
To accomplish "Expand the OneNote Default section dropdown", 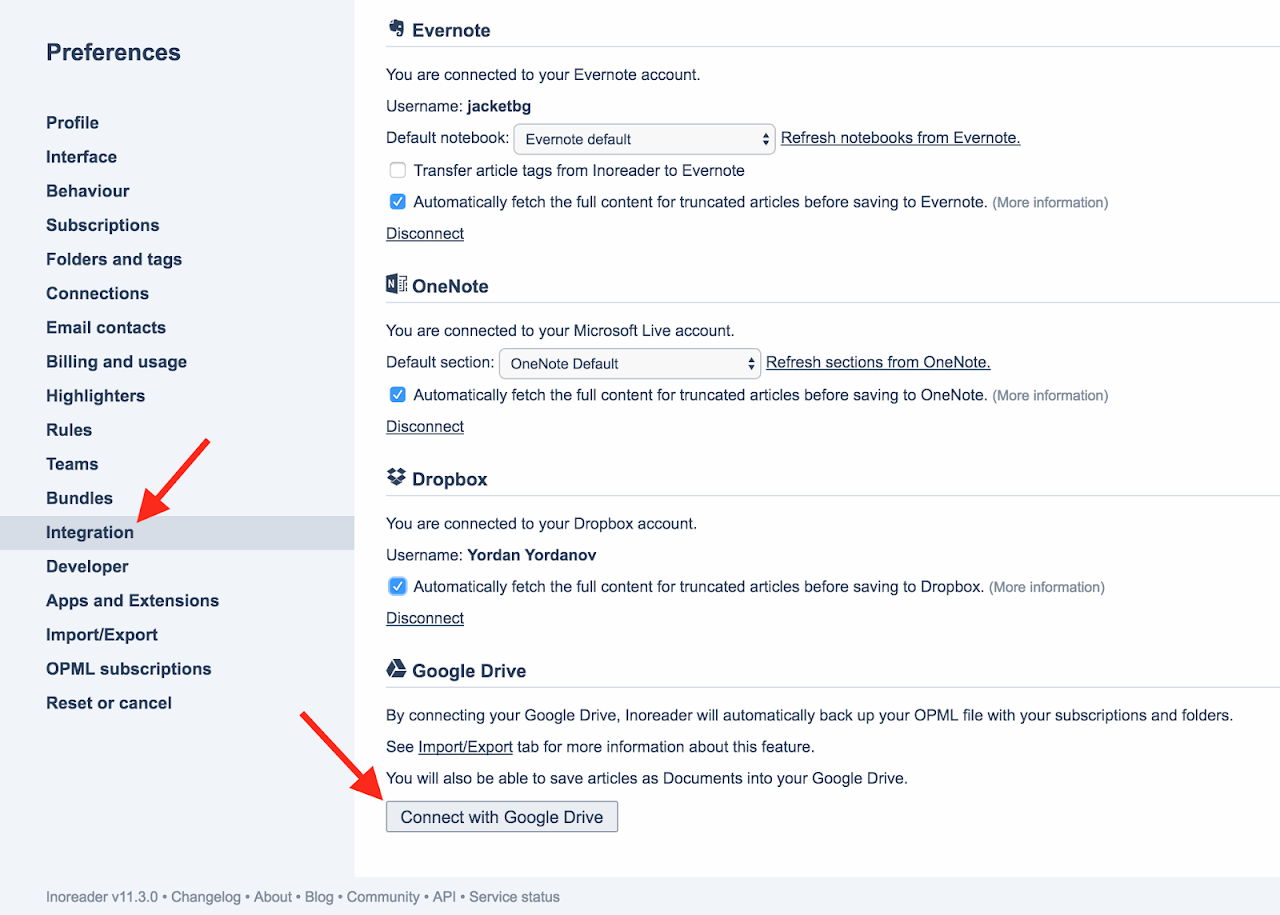I will (x=630, y=363).
